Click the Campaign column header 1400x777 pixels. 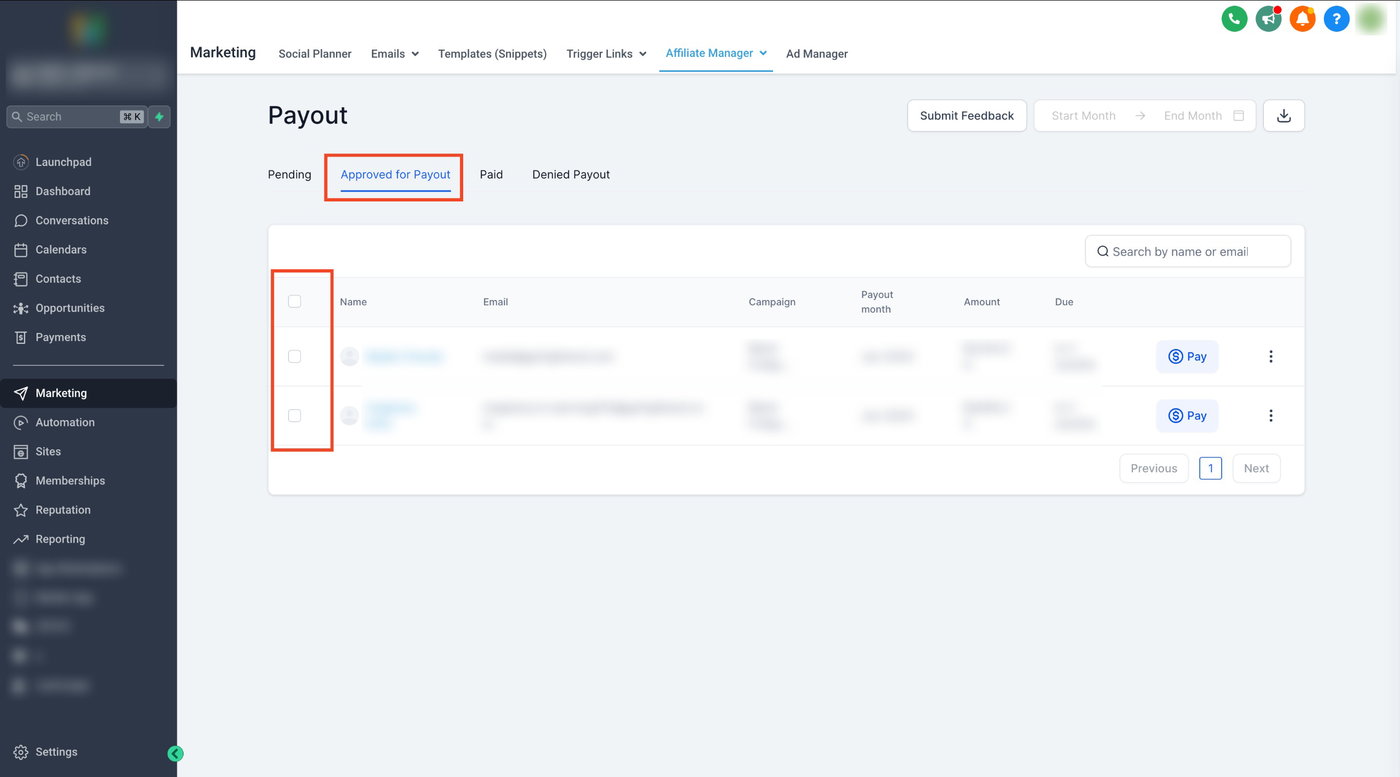click(x=772, y=302)
